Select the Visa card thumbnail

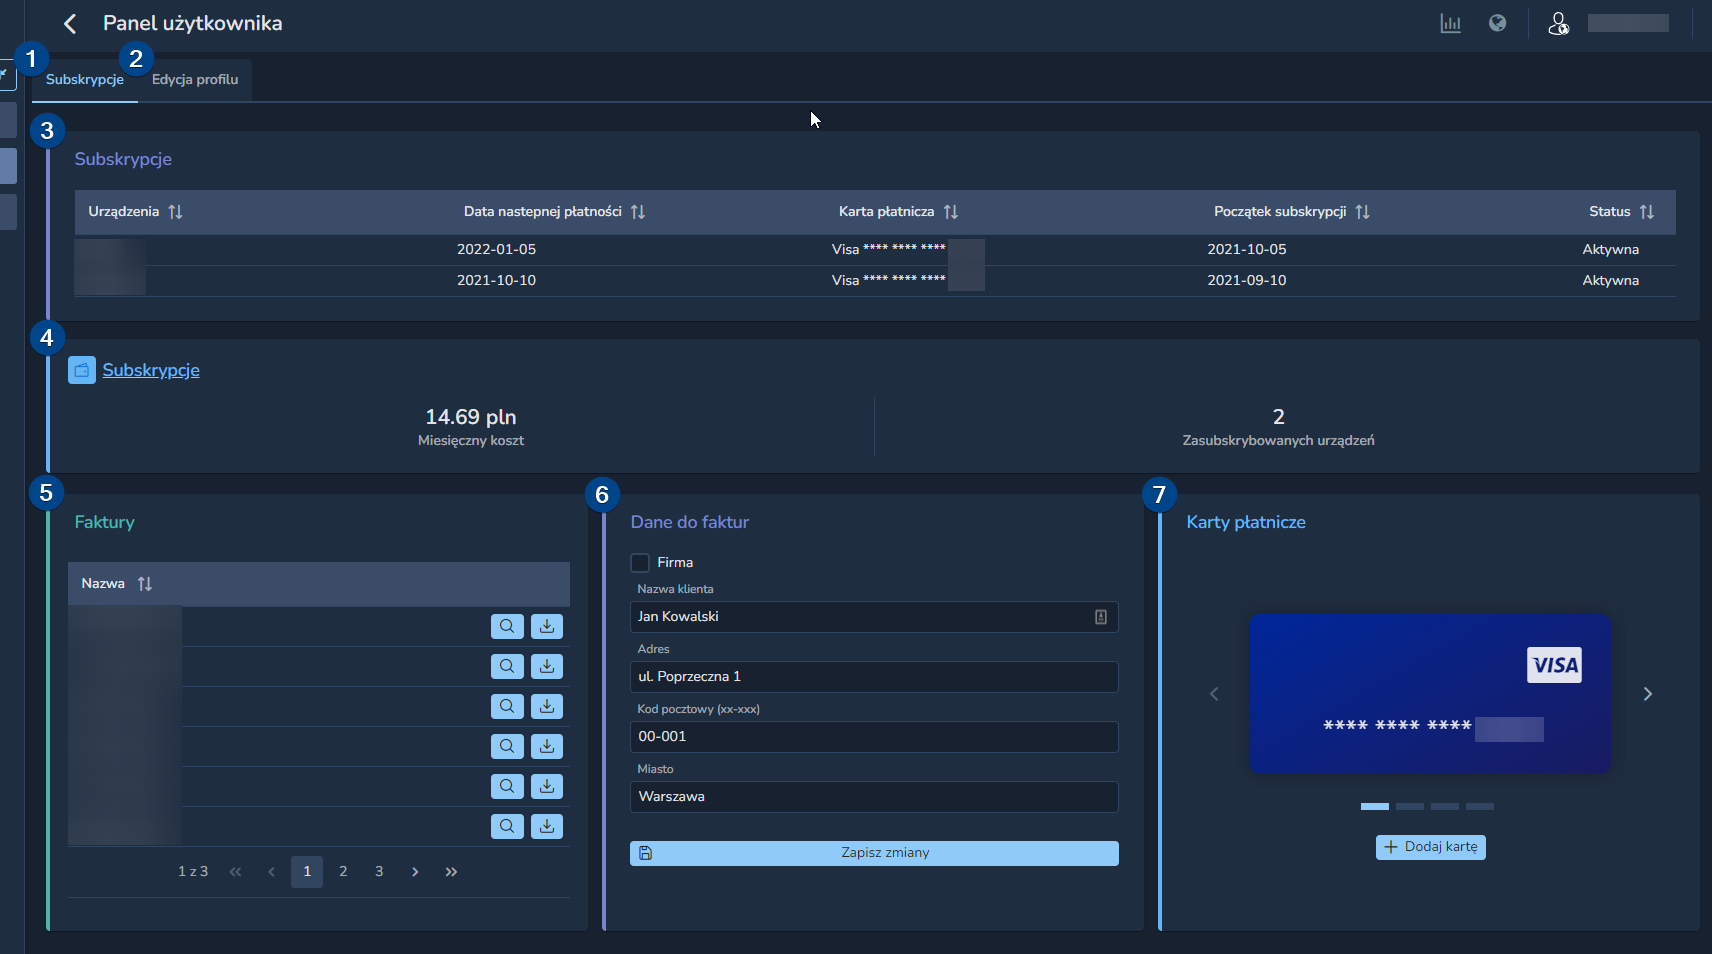1430,694
